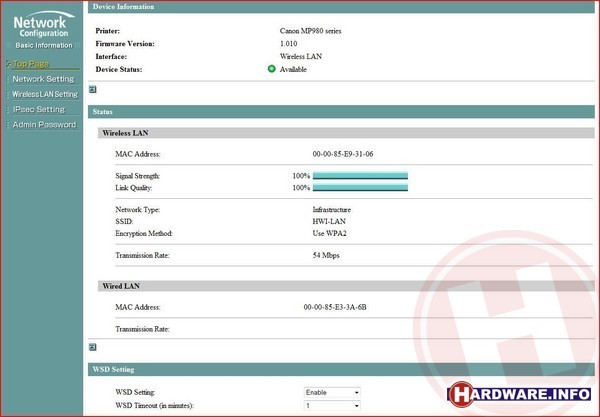Click the small top-of-page icon below Device Status
This screenshot has width=600, height=417.
(x=93, y=89)
